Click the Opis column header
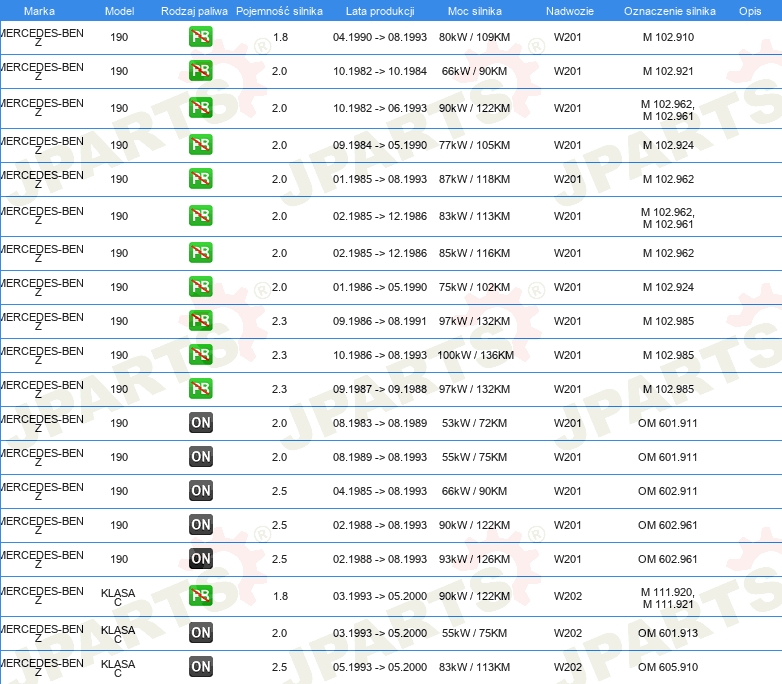 click(x=750, y=11)
